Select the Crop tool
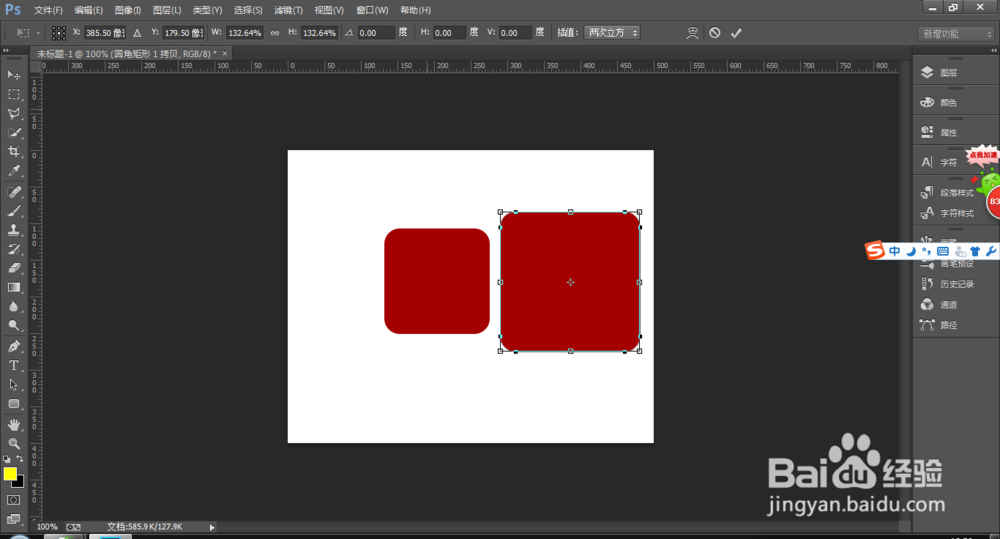Screen dimensions: 1000x539 (x=13, y=152)
